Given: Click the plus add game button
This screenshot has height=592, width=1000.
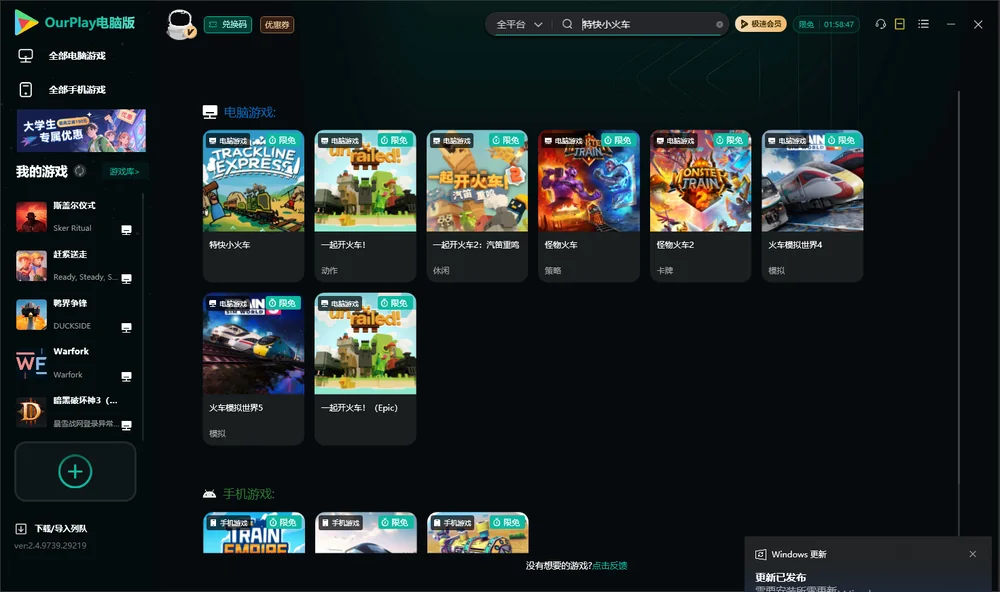Looking at the screenshot, I should click(75, 471).
